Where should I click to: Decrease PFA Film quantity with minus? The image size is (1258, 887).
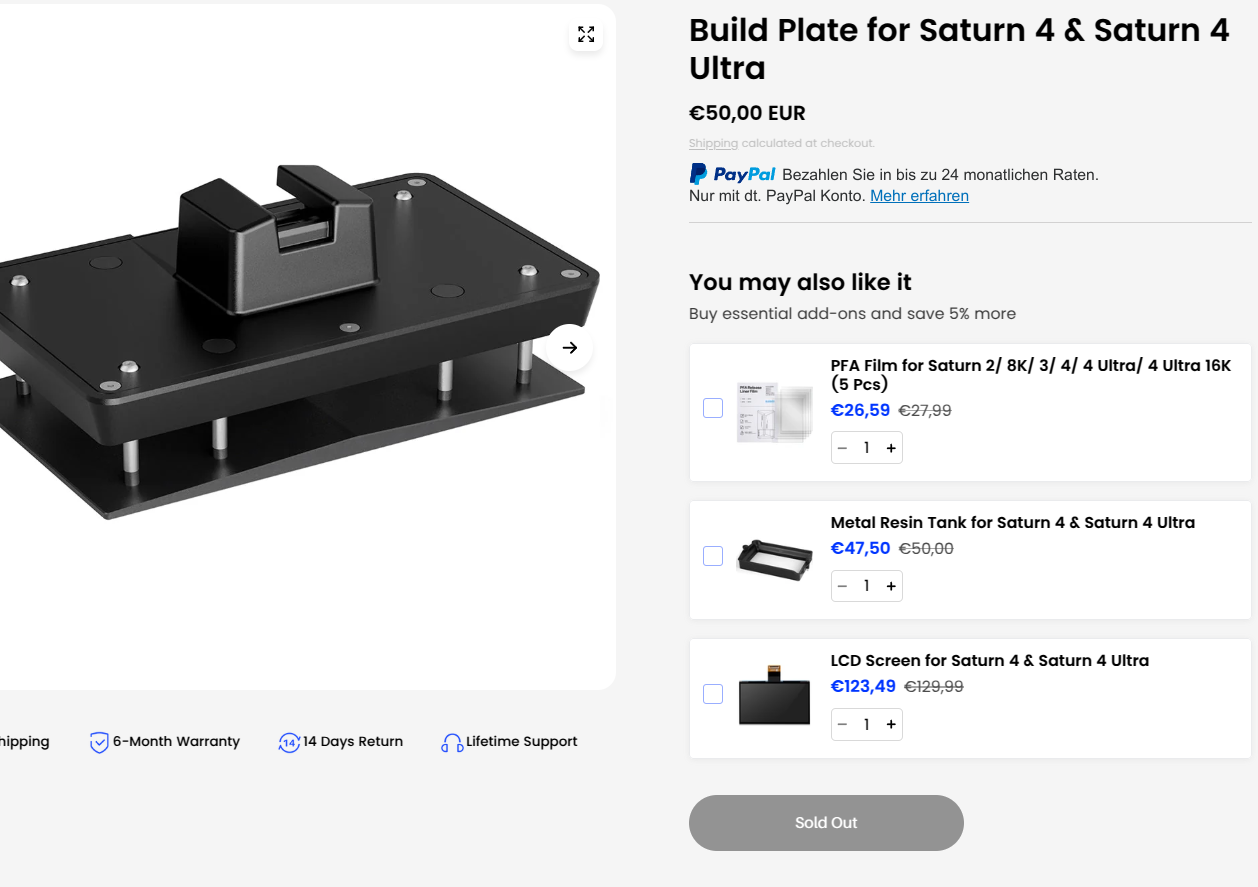[842, 448]
